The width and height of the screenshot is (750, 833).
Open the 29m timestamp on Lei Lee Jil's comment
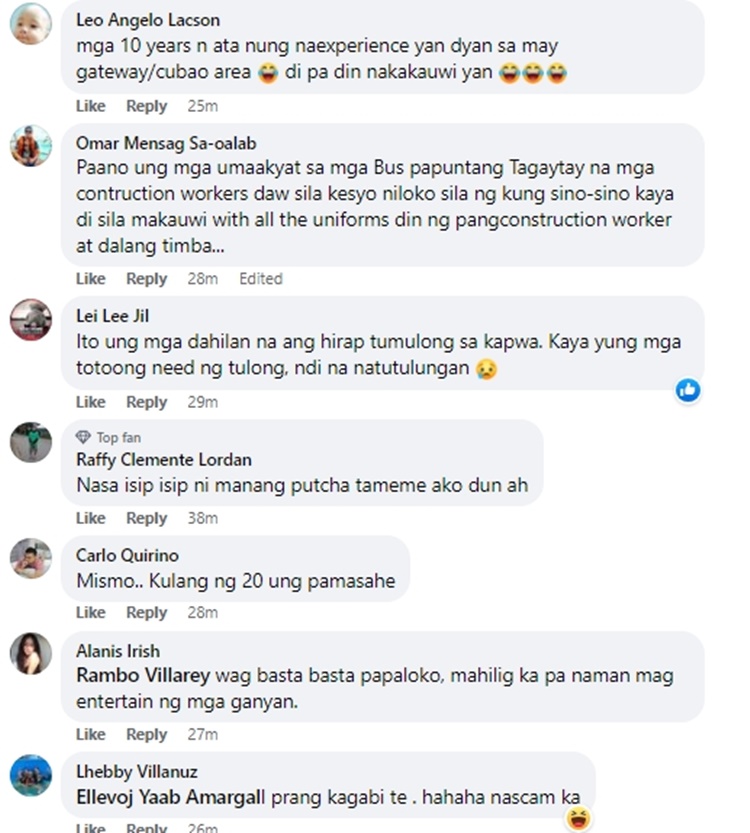tap(202, 402)
